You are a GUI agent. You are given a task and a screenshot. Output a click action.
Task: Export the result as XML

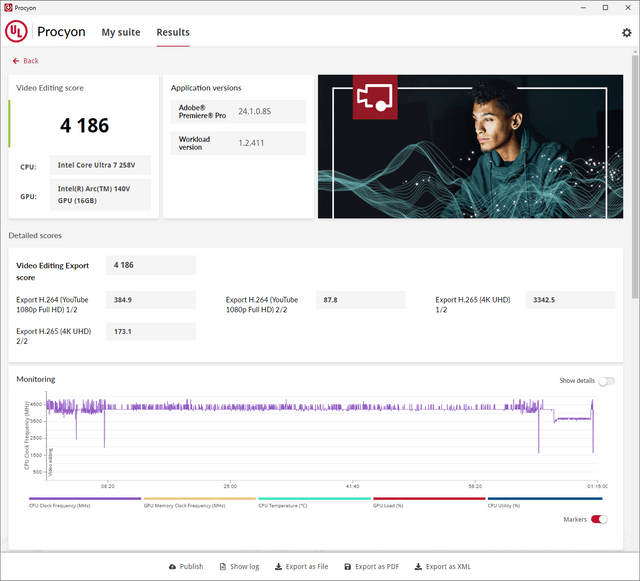point(443,567)
